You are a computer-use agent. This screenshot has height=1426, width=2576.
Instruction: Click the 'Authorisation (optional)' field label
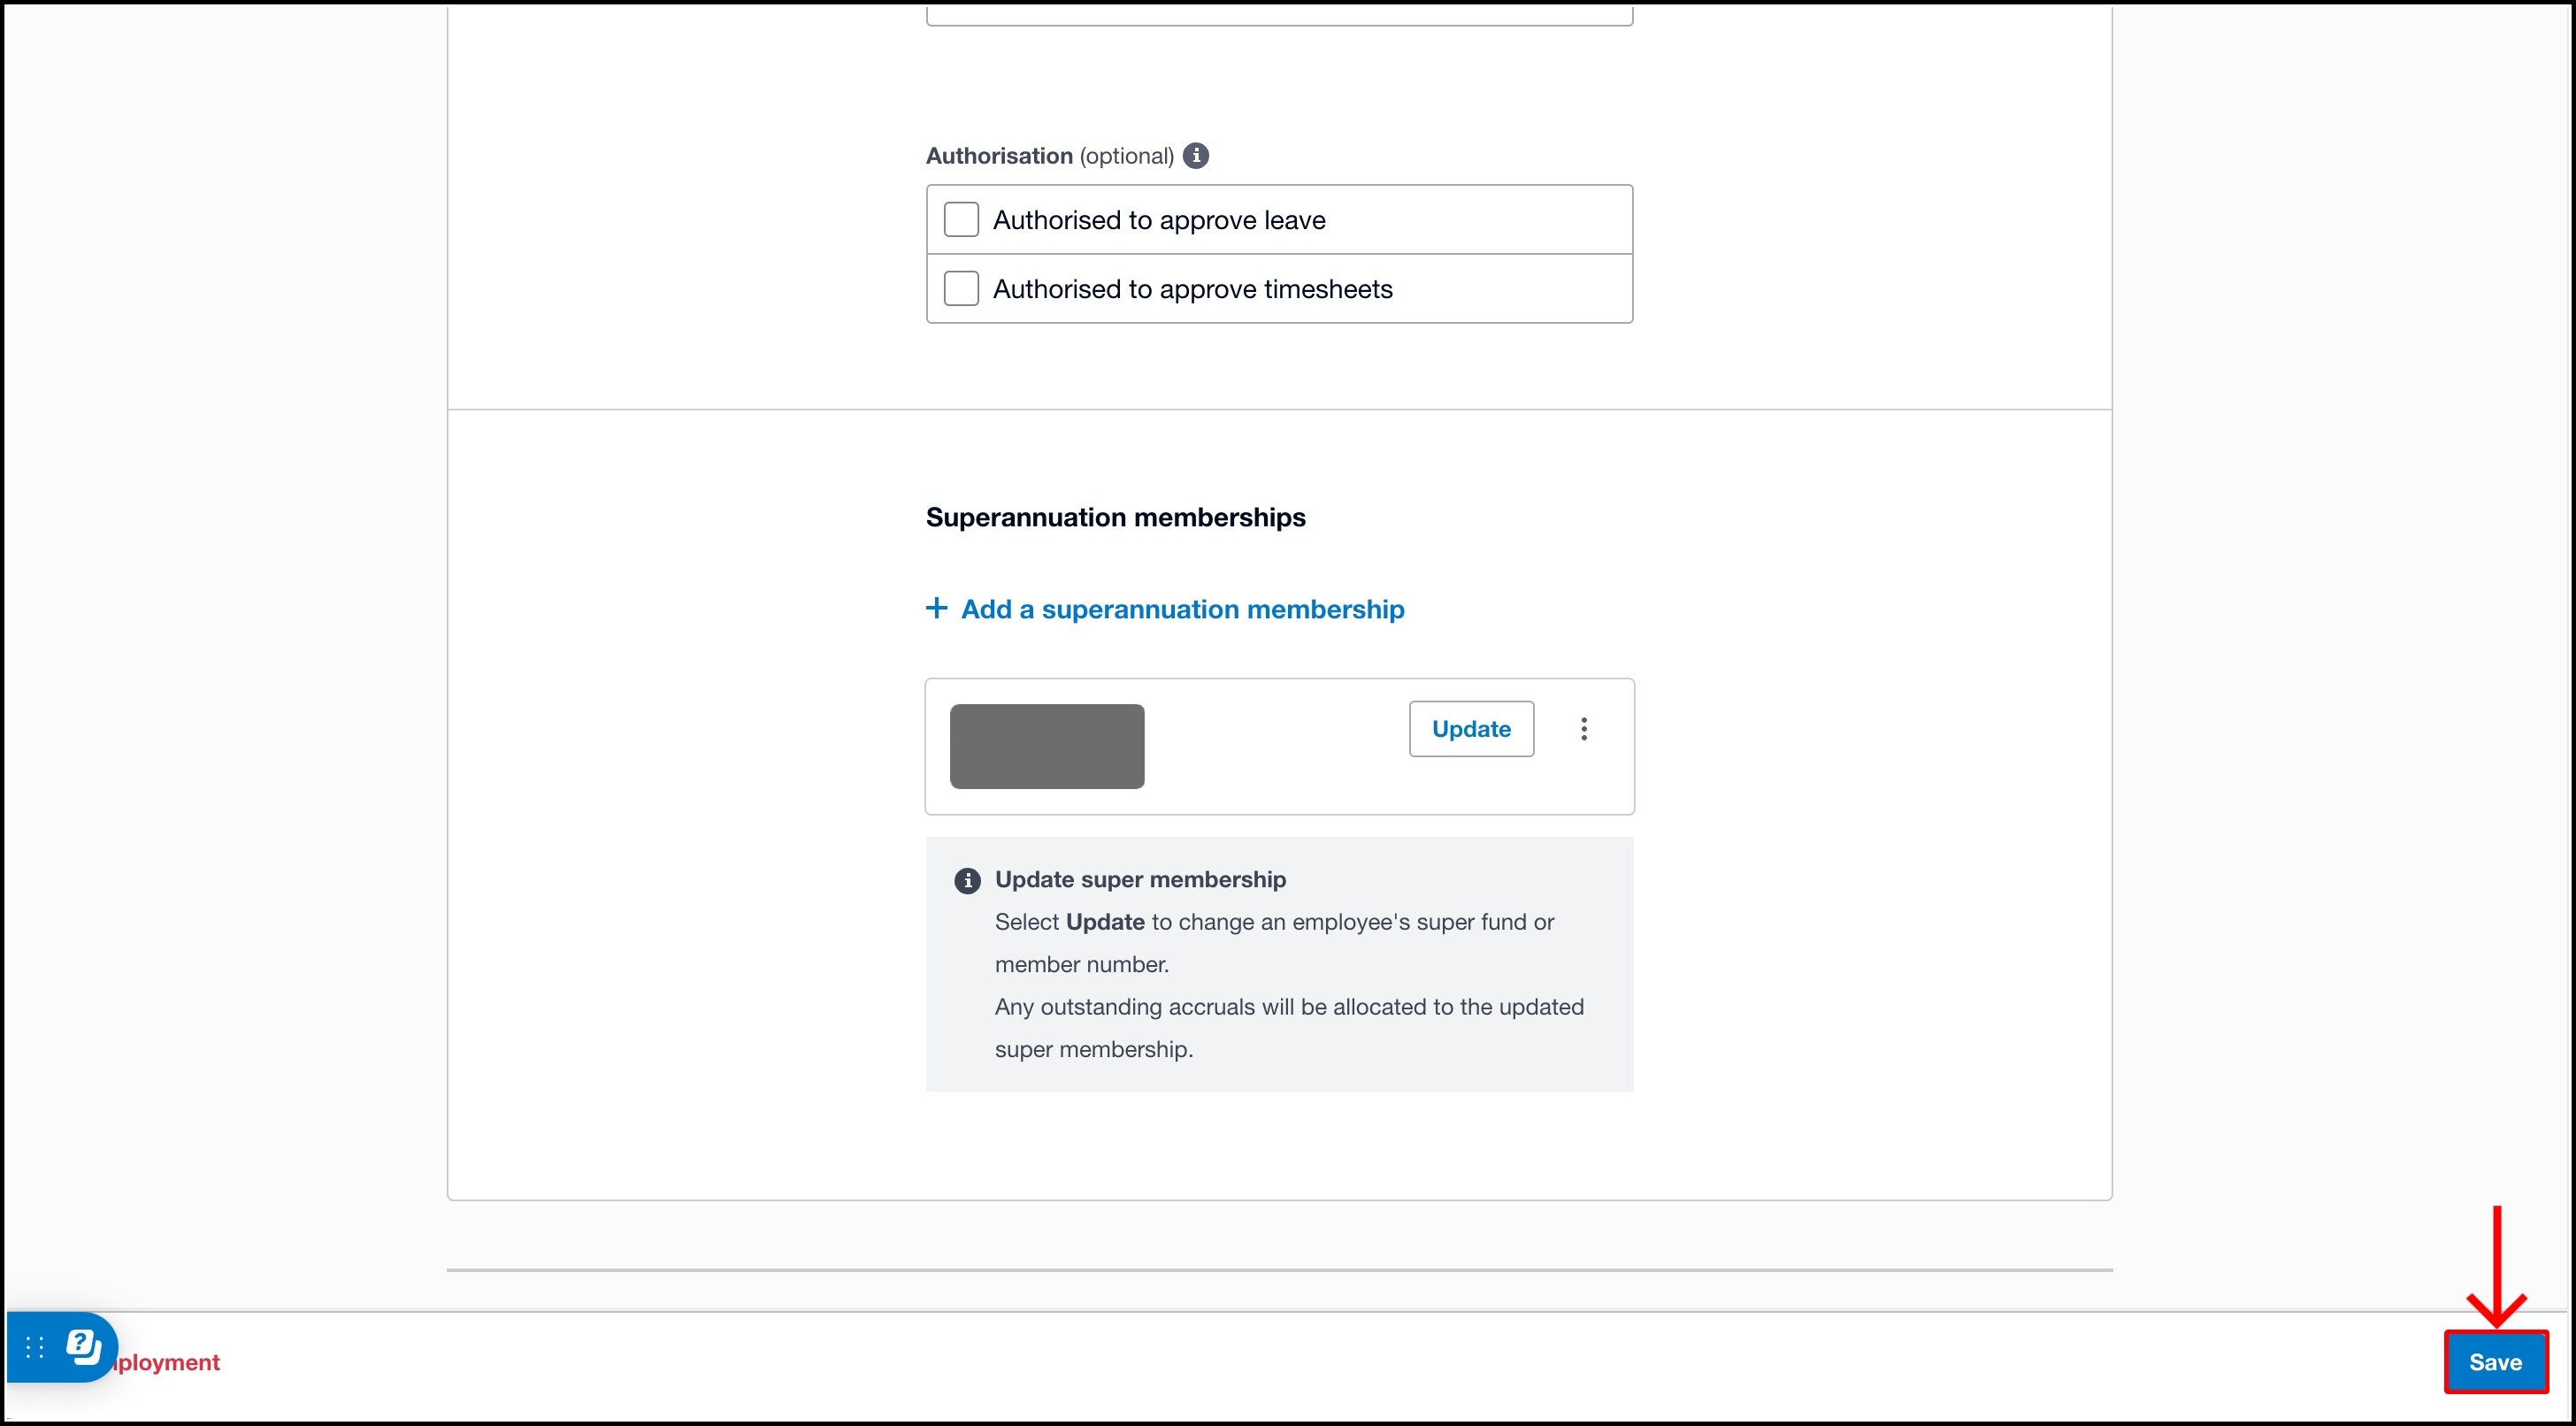pos(1049,156)
